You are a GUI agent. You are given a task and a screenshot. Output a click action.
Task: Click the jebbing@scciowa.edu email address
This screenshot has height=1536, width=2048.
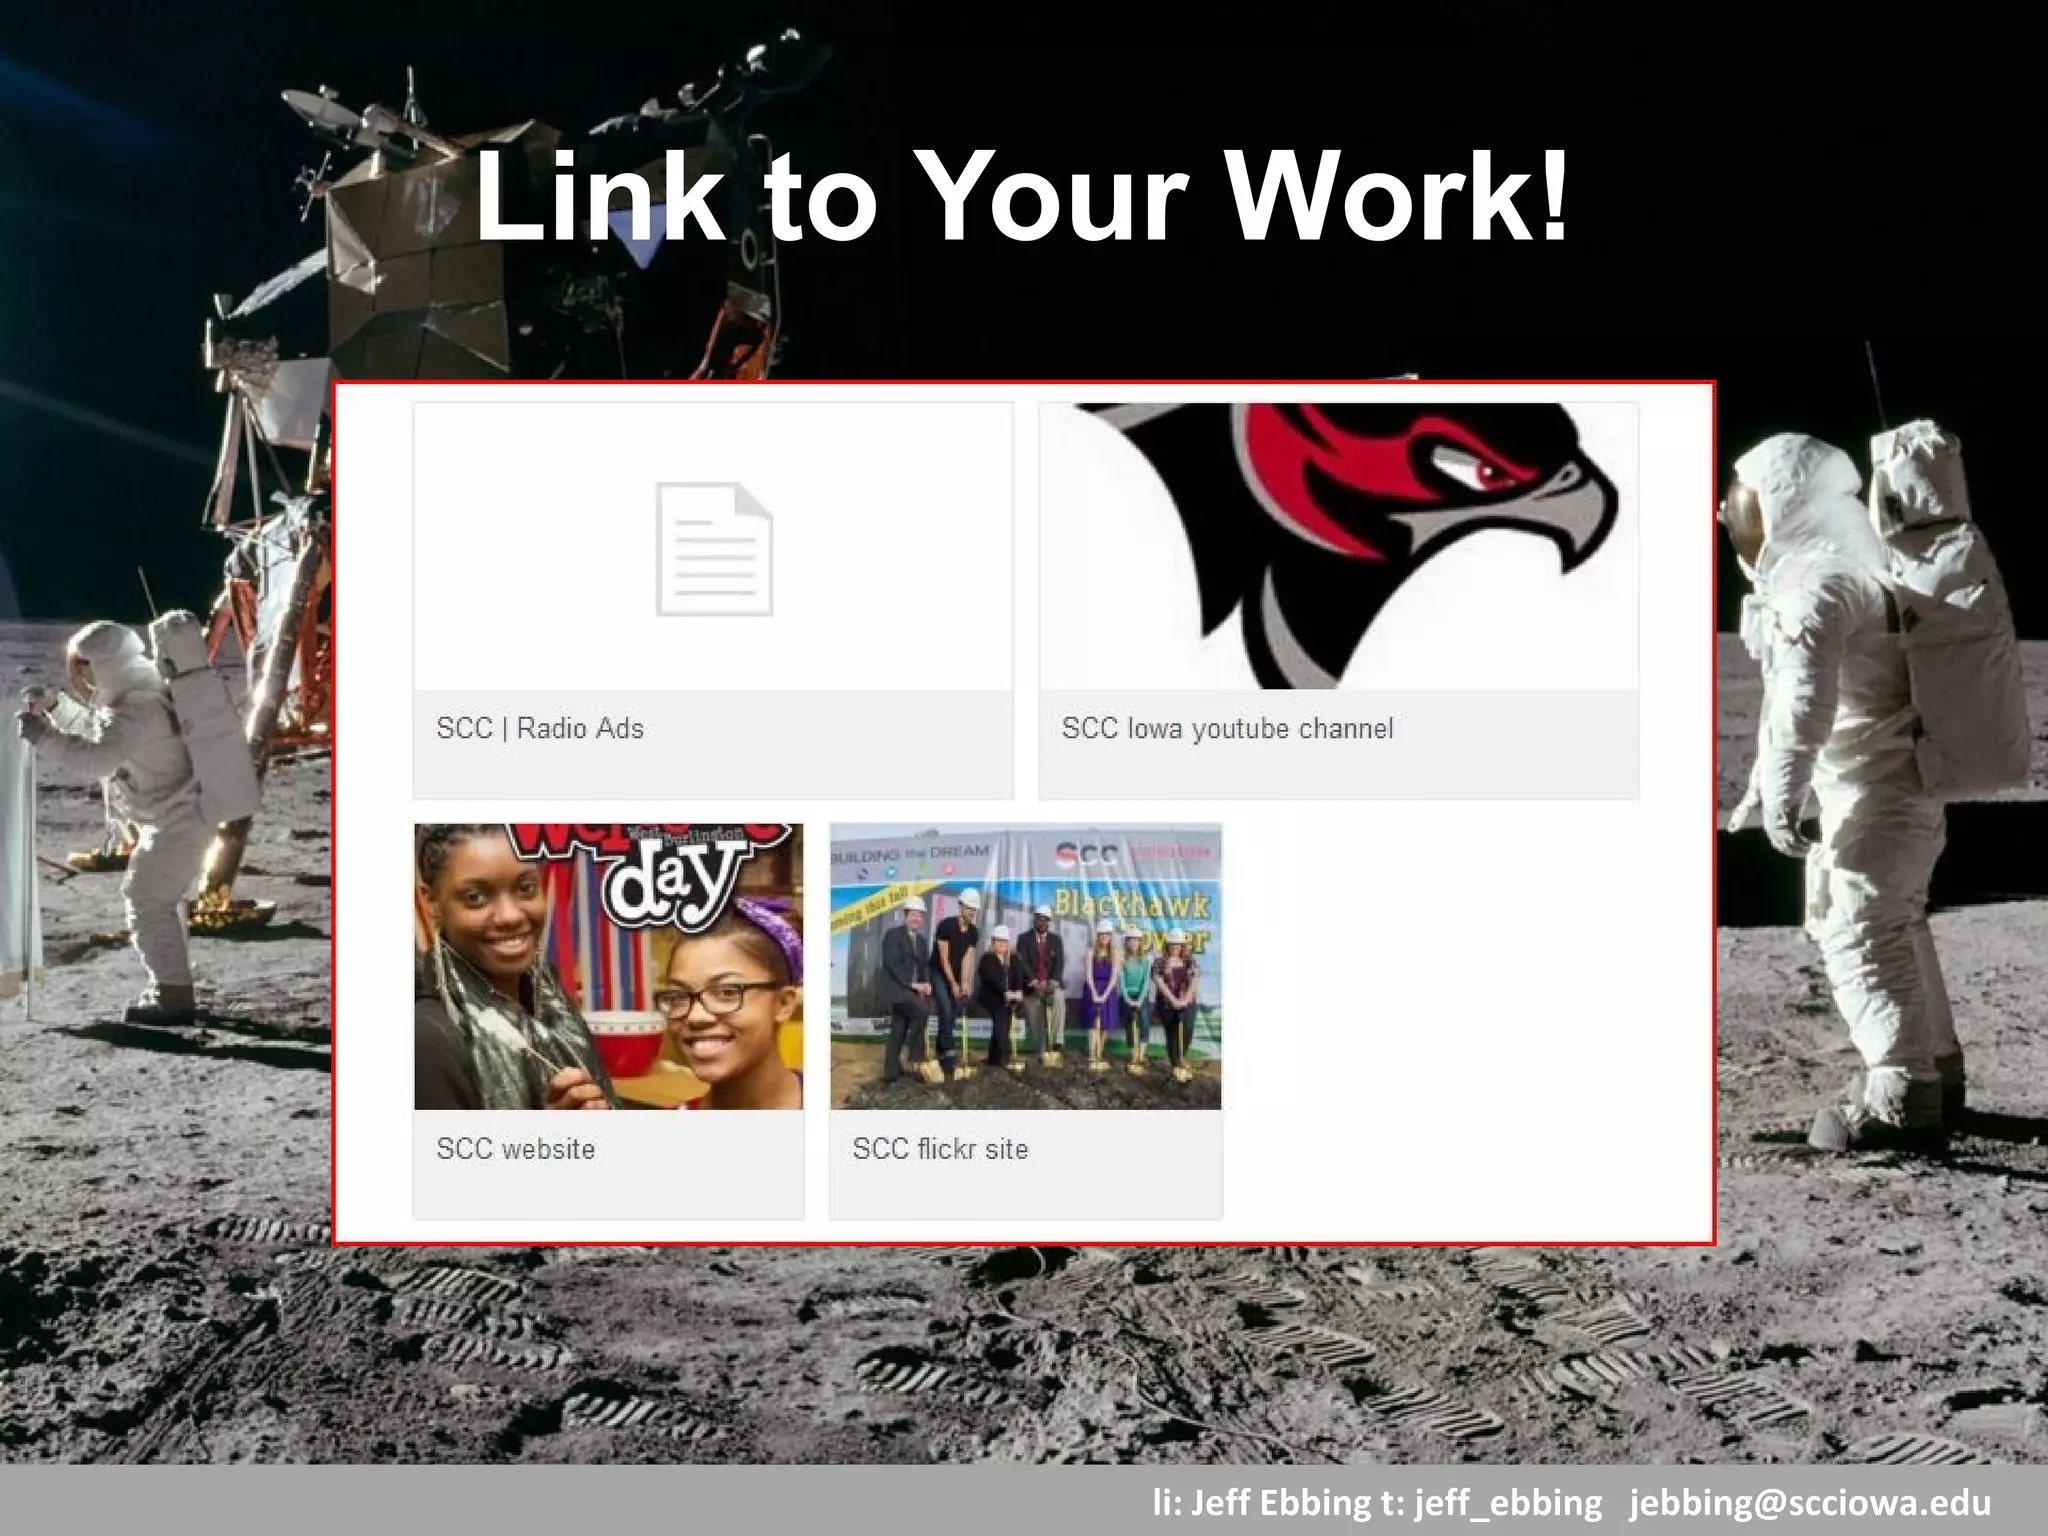[x=1810, y=1503]
